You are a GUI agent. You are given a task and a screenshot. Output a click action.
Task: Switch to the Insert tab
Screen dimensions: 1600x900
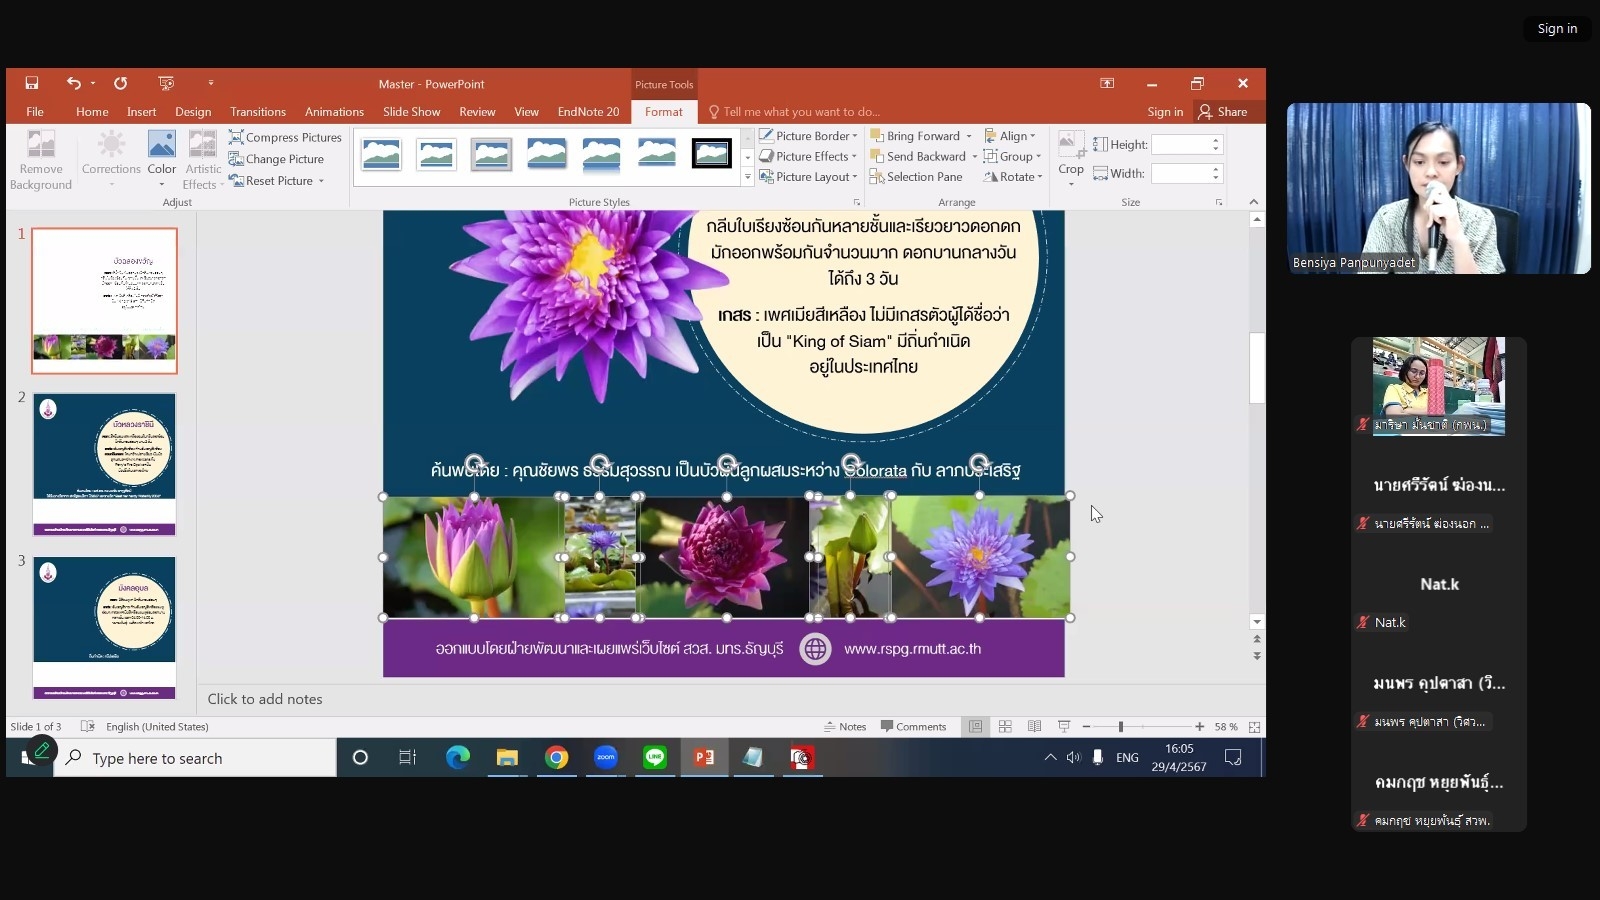141,112
